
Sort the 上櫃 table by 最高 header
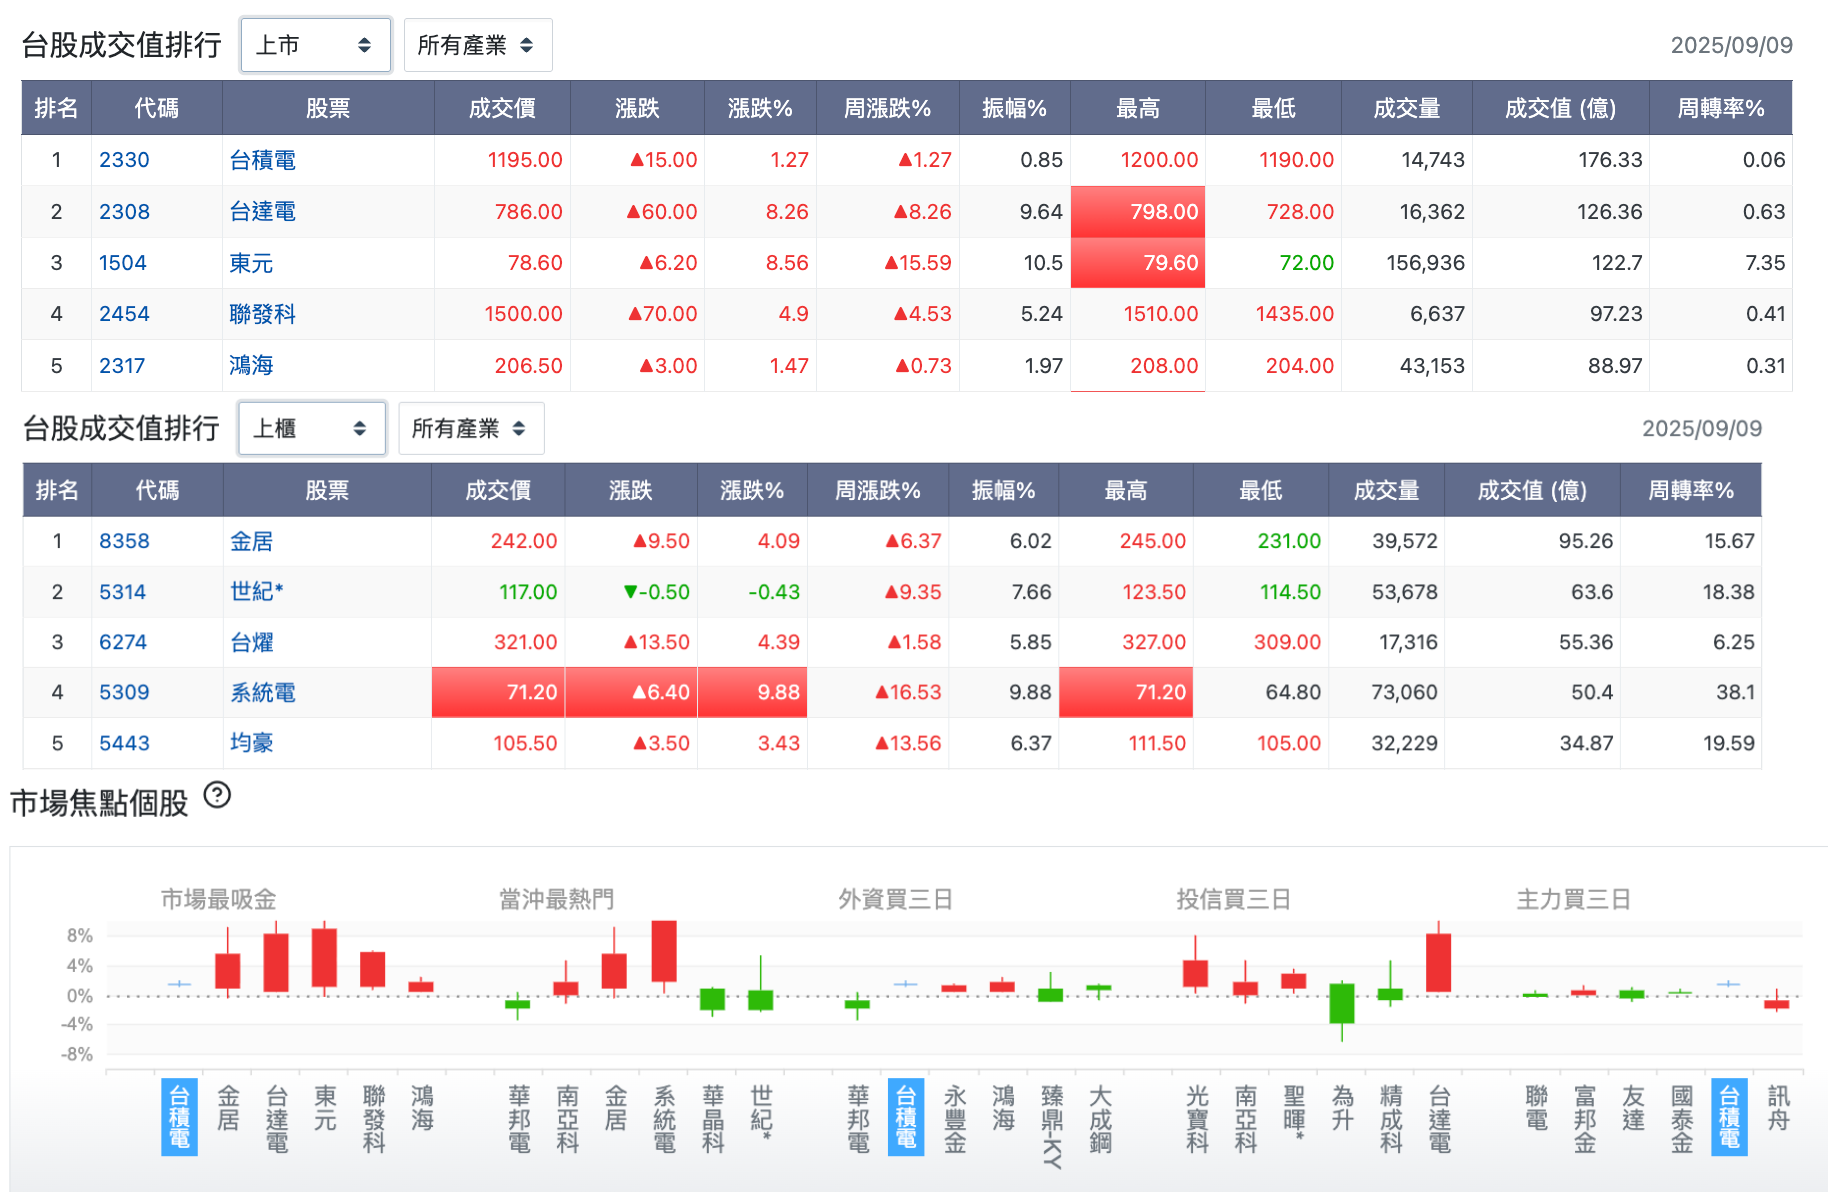[x=1126, y=490]
